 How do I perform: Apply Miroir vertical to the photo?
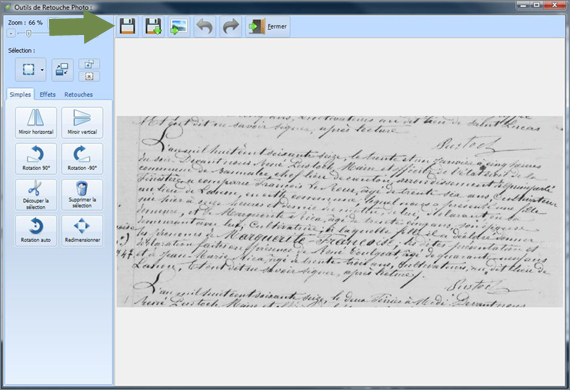click(82, 122)
